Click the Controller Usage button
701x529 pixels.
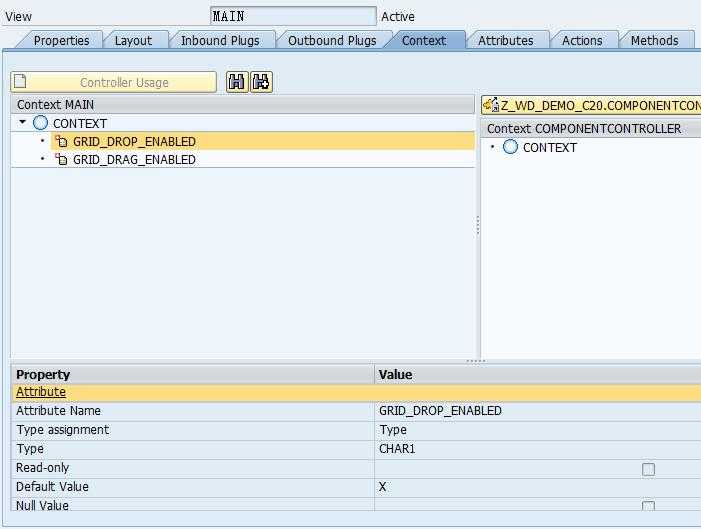114,82
